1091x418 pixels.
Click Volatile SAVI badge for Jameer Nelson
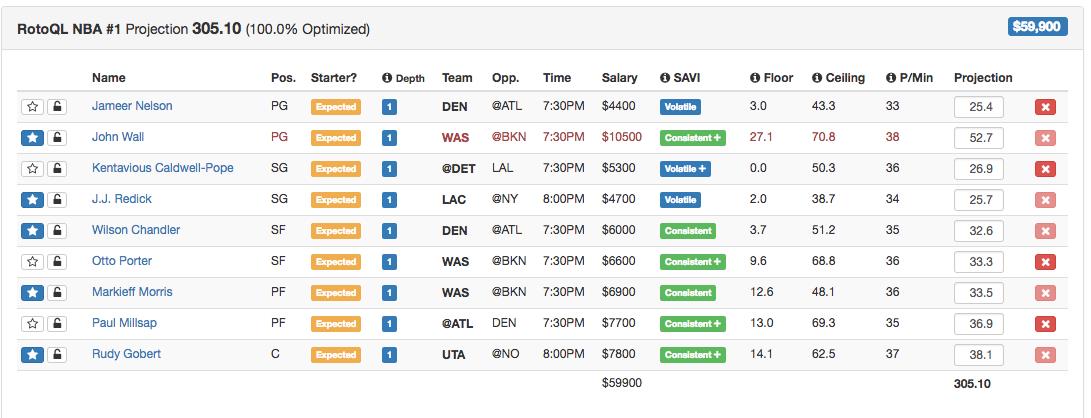click(x=680, y=107)
